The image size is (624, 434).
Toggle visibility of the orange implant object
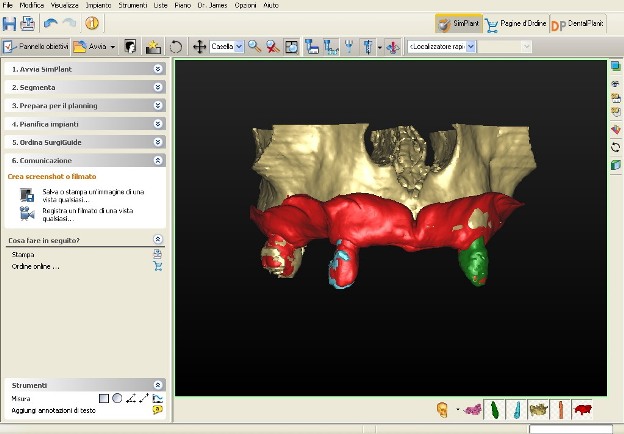pos(561,409)
